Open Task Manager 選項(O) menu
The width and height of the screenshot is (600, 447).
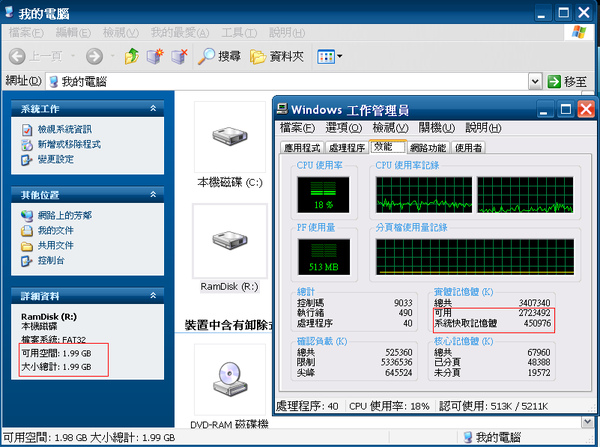click(x=344, y=127)
